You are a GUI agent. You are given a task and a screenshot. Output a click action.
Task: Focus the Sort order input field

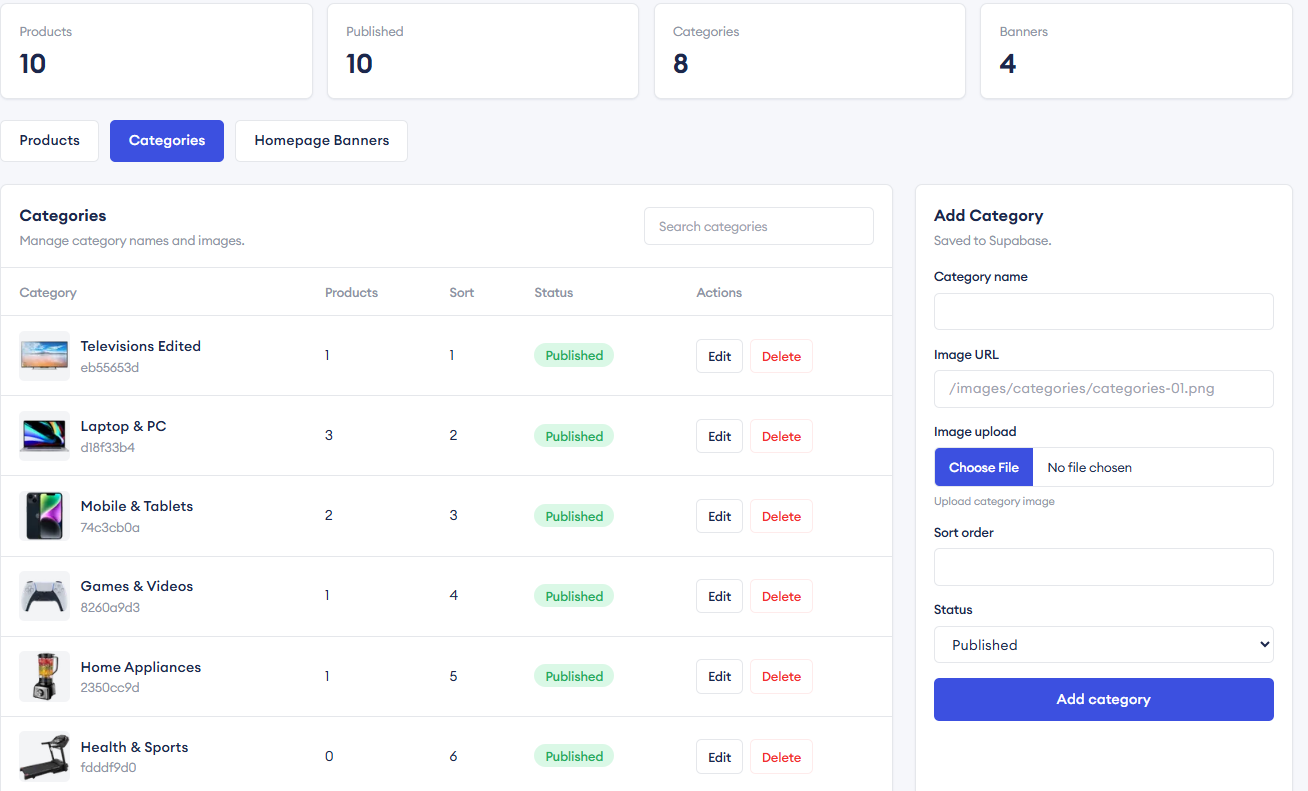1103,567
